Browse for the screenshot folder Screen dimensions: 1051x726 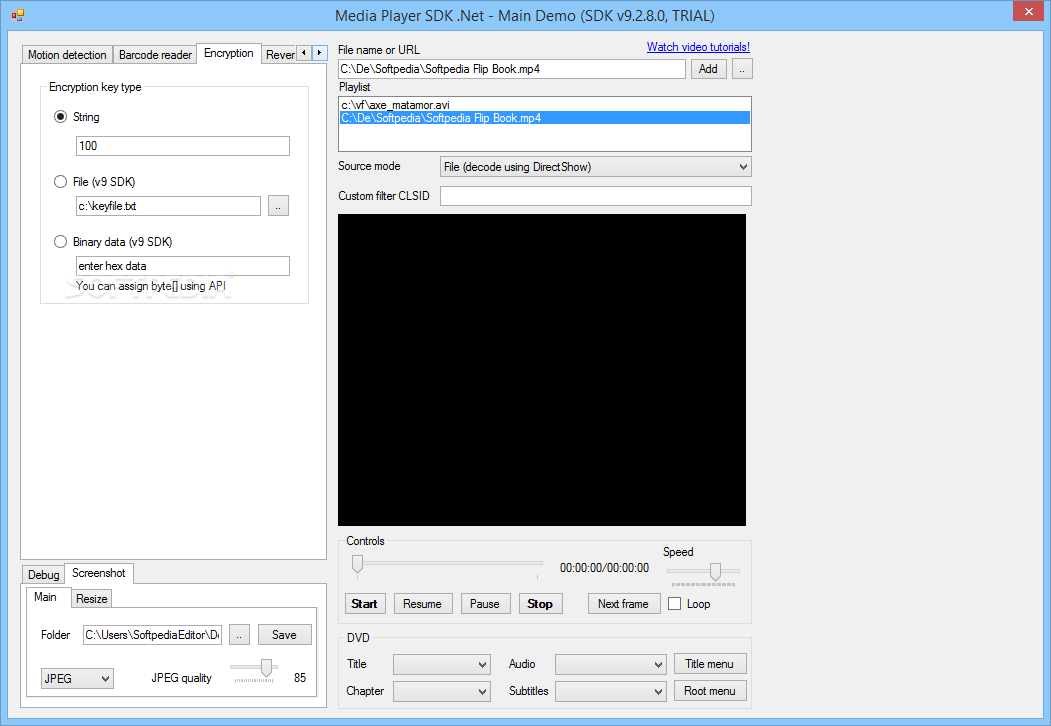click(239, 635)
